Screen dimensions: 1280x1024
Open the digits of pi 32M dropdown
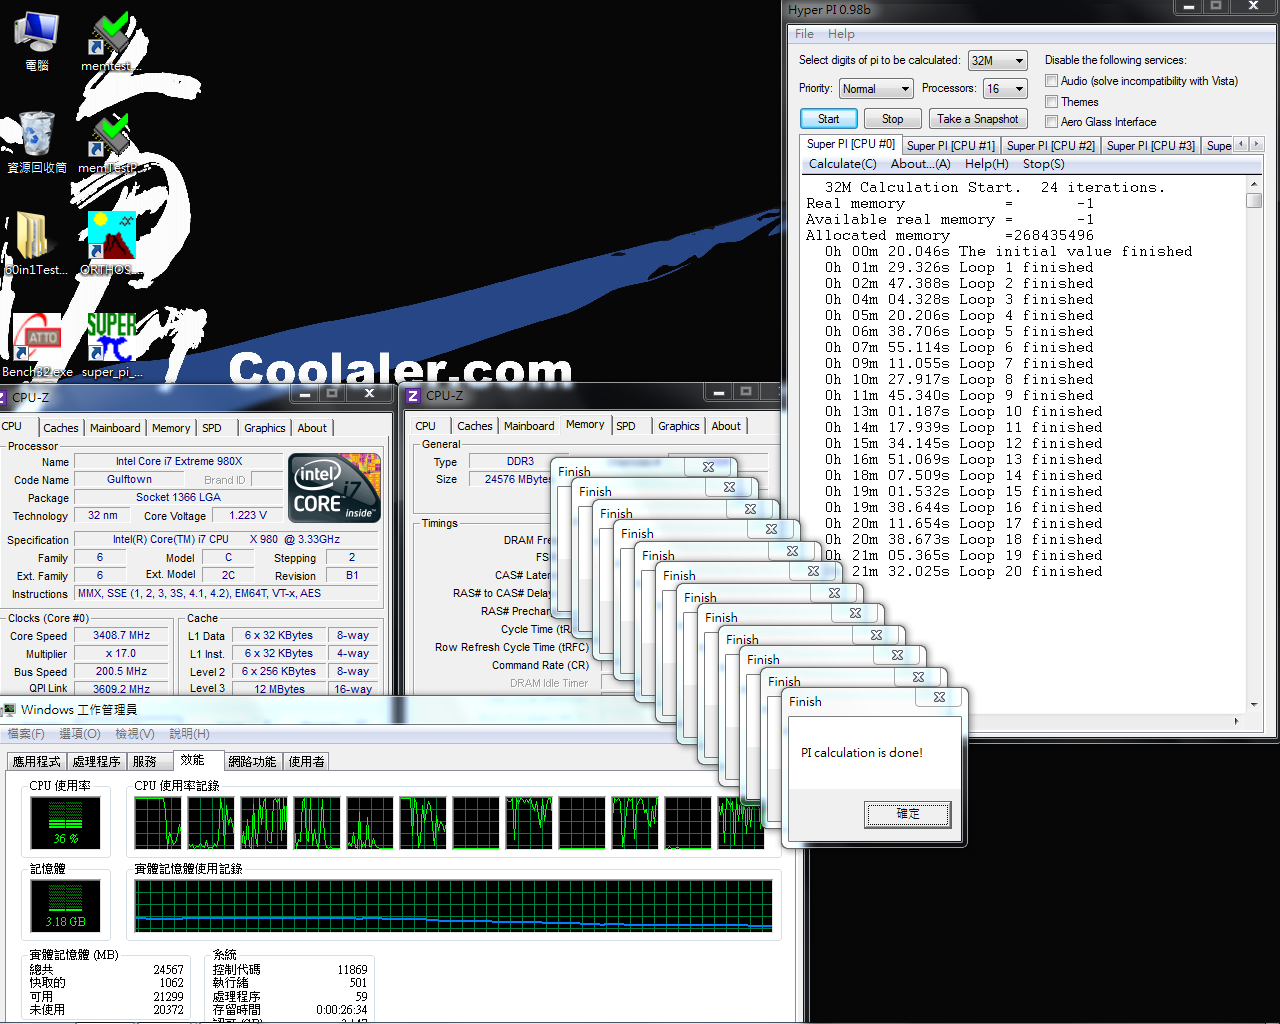tap(998, 61)
